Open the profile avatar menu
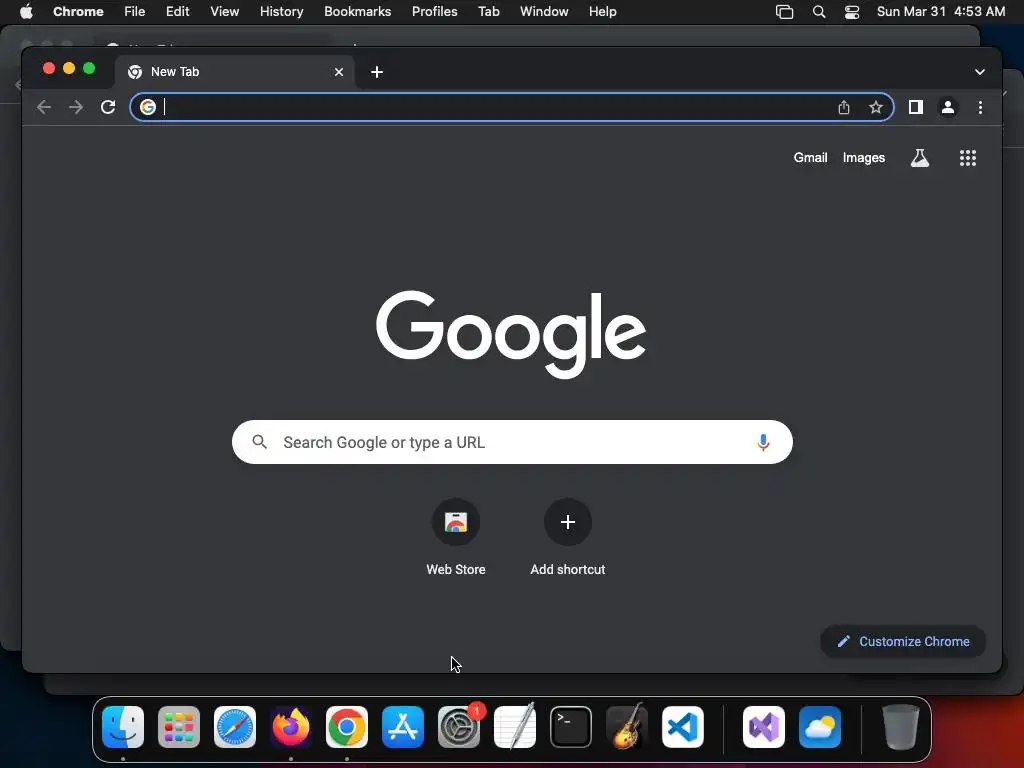Screen dimensions: 1024x768 pos(948,107)
